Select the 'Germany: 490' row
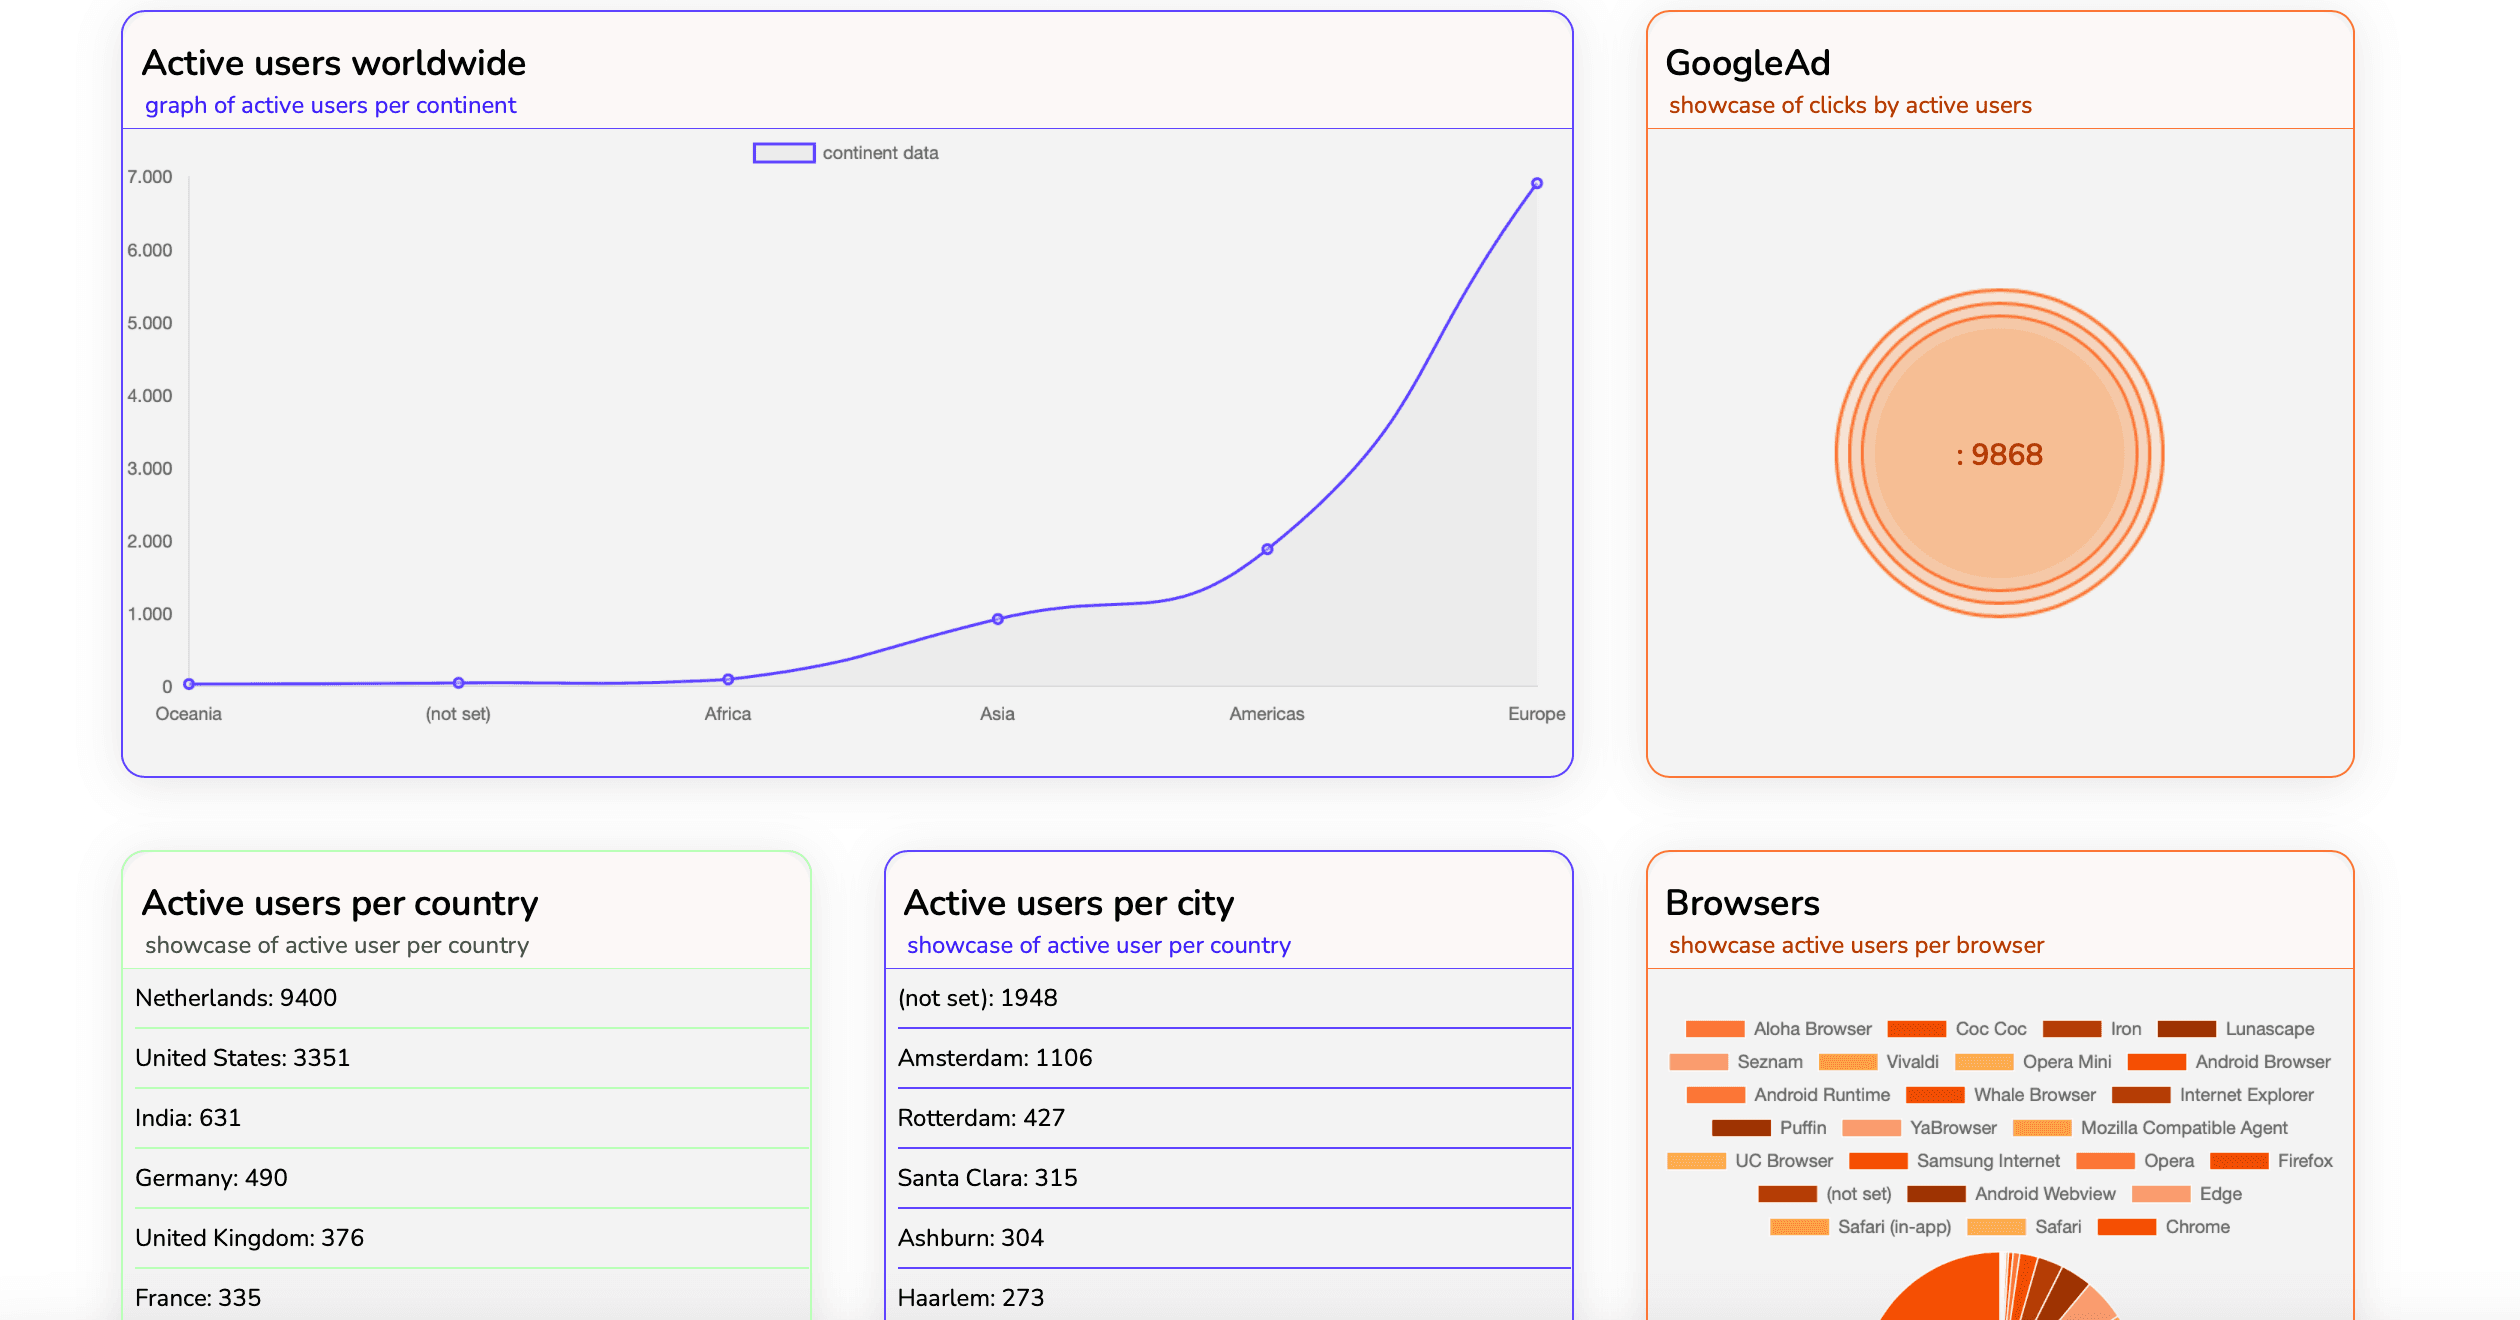Screen dimensions: 2520x1320 [472, 1178]
